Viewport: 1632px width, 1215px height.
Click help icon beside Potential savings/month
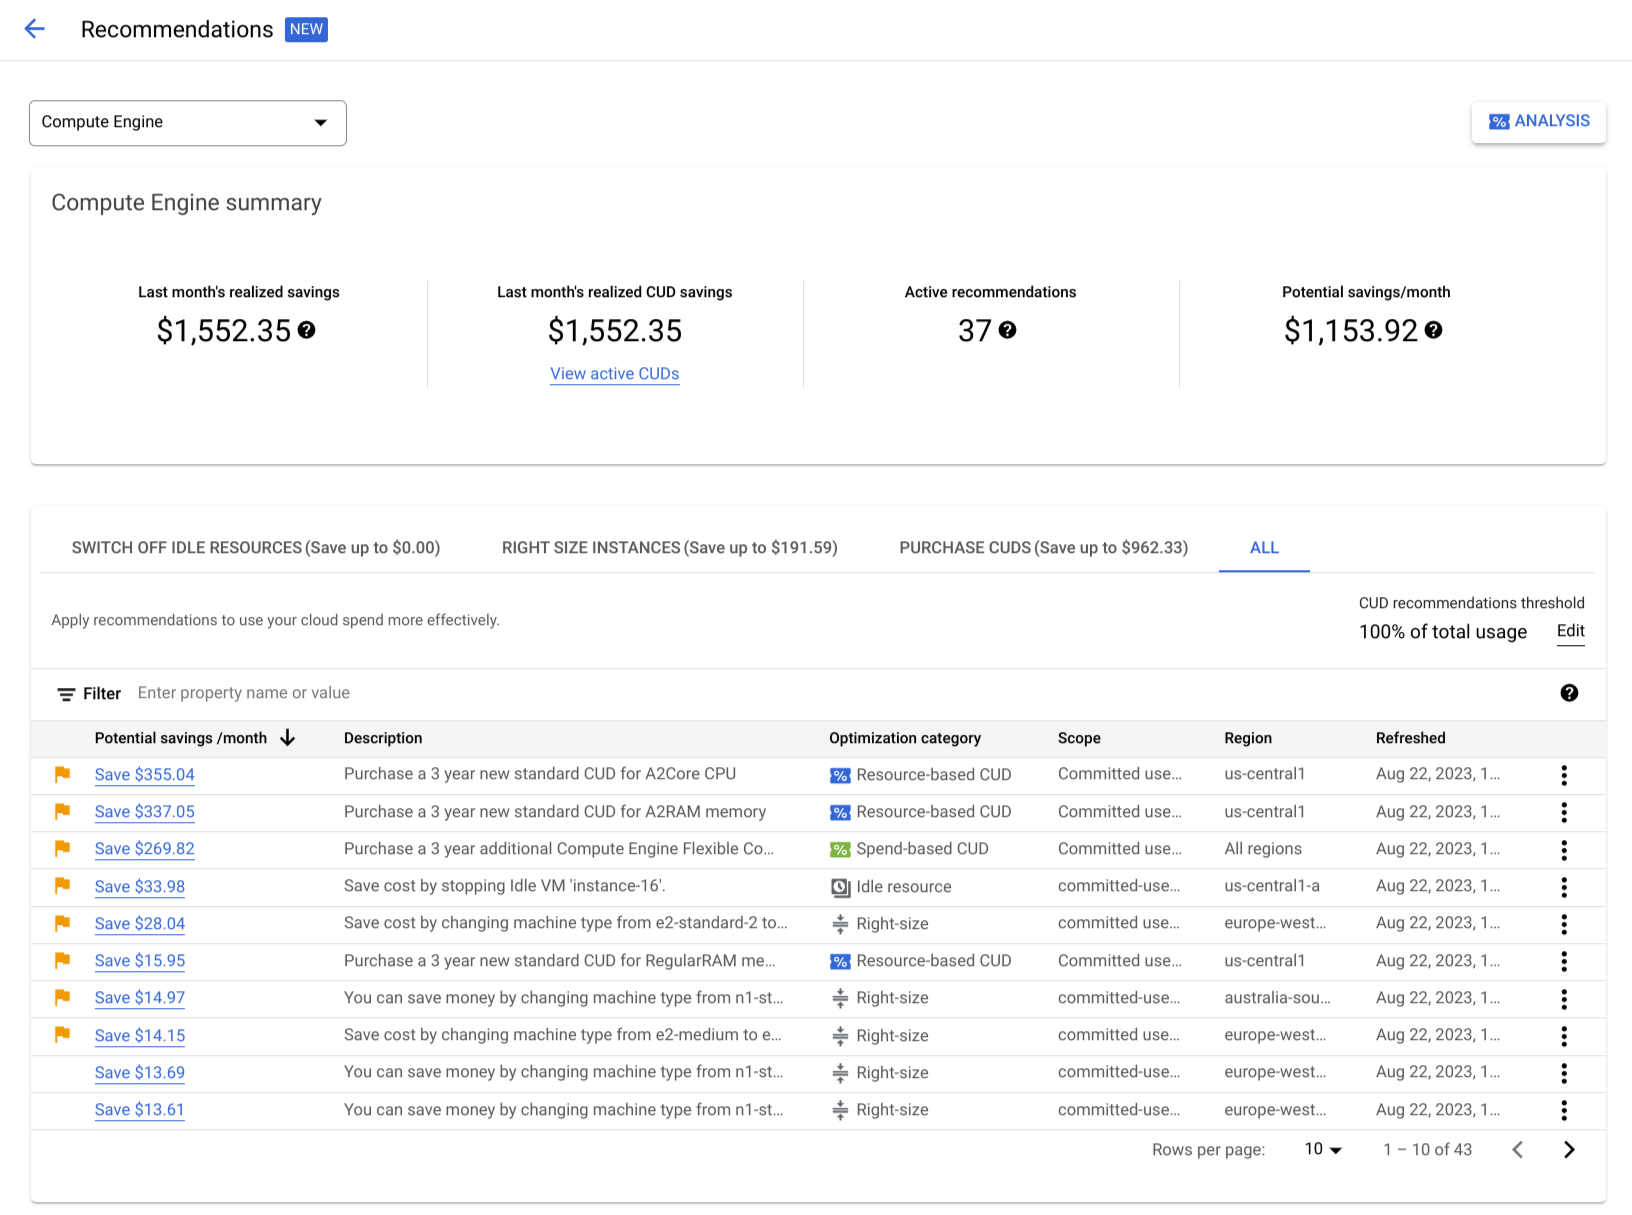[1433, 330]
